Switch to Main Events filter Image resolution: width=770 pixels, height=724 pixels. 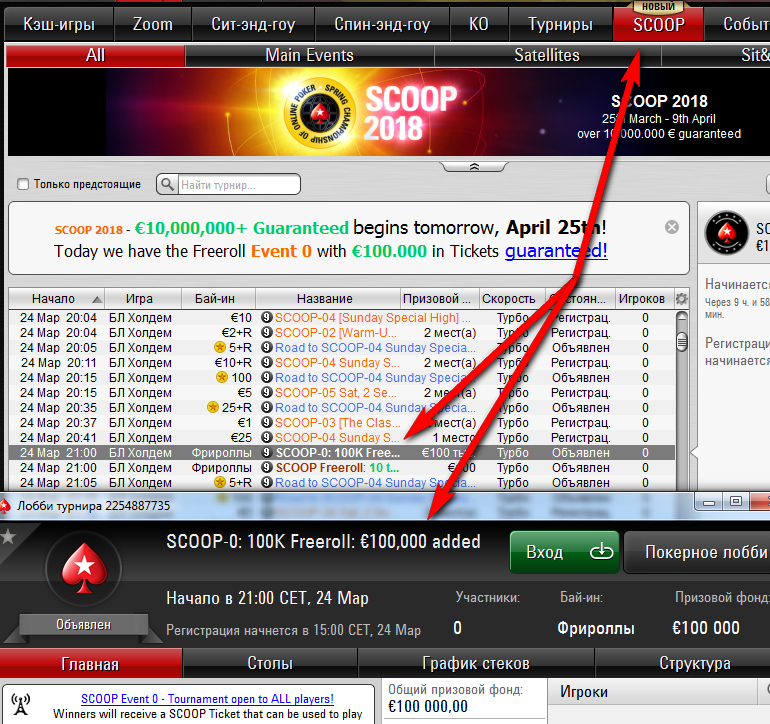[x=309, y=55]
